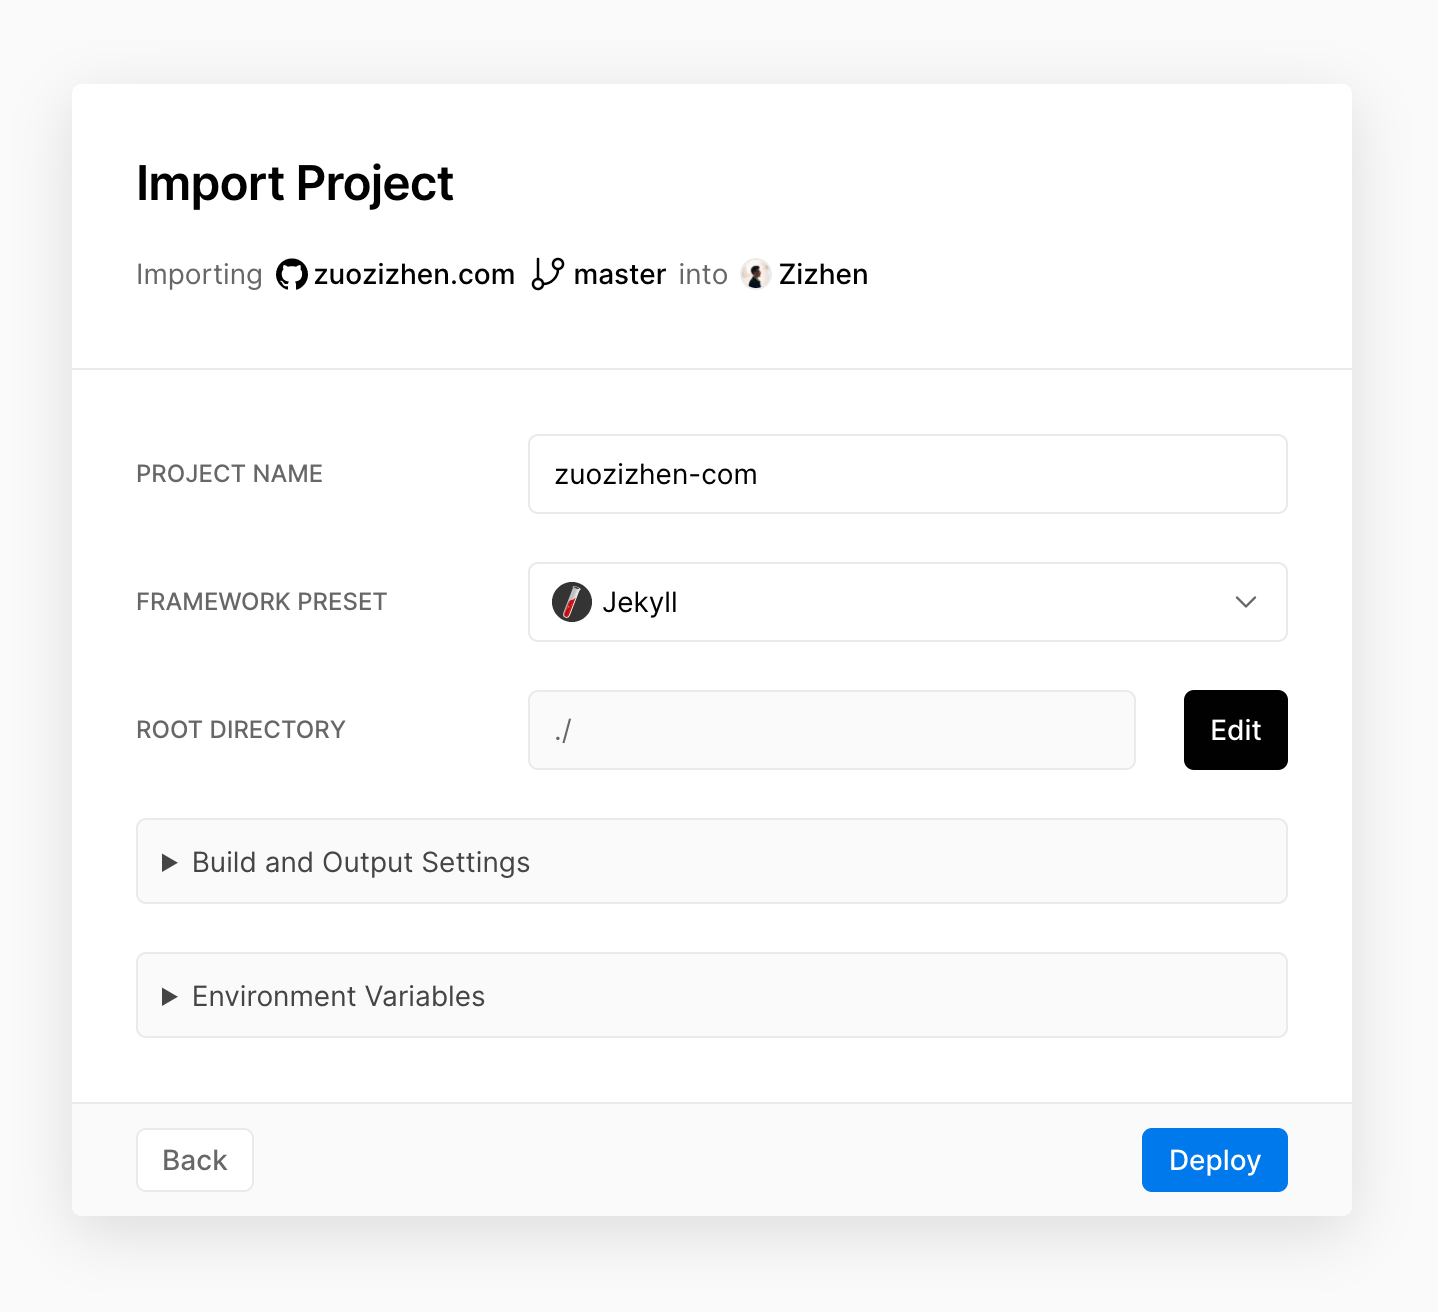The height and width of the screenshot is (1312, 1438).
Task: Click the Zizhen account name
Action: [823, 274]
